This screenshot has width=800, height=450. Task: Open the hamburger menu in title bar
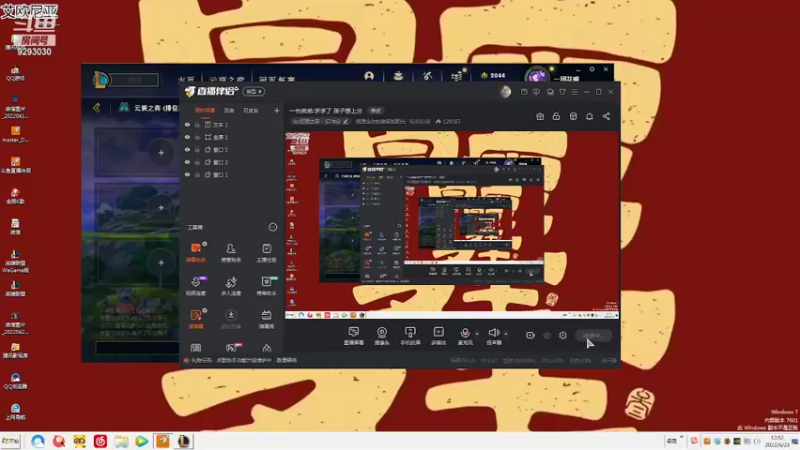coord(574,92)
